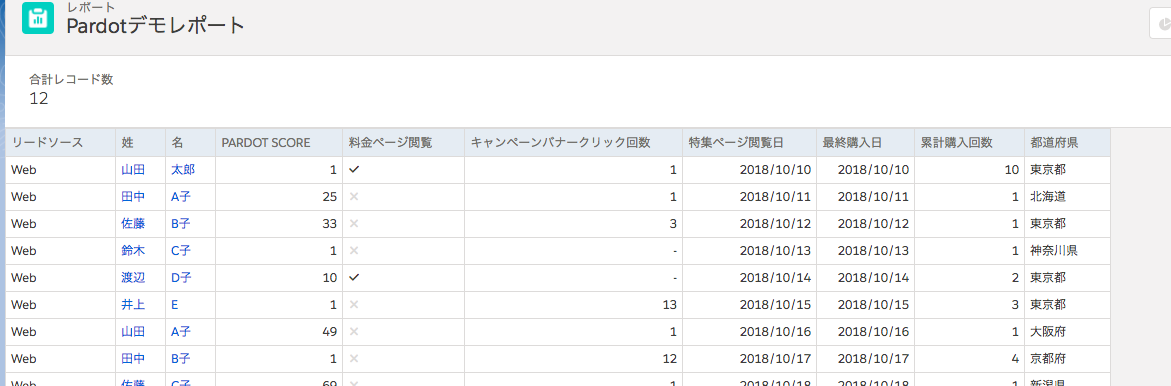
Task: Open the 井上 last-name link
Action: pos(133,304)
